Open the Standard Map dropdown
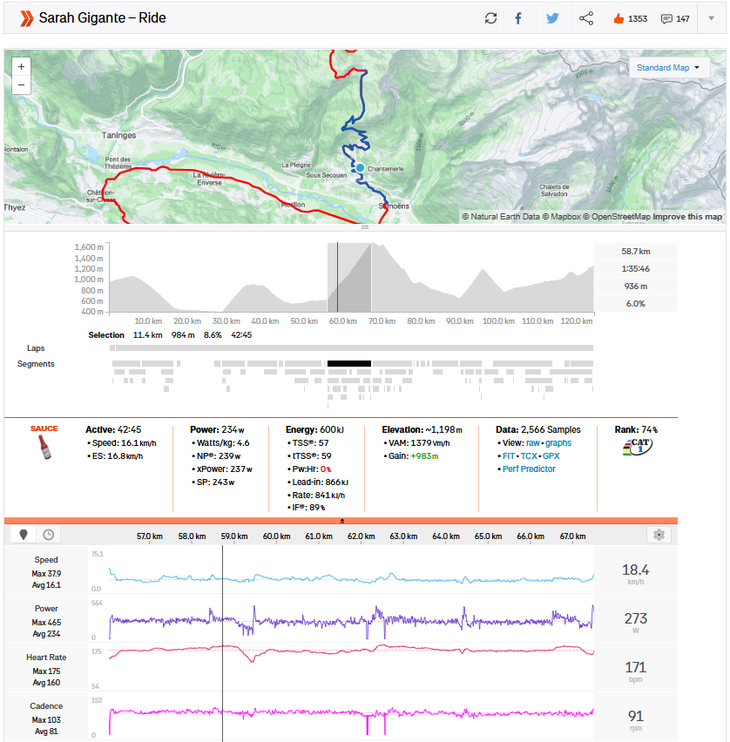730x742 pixels. 669,68
